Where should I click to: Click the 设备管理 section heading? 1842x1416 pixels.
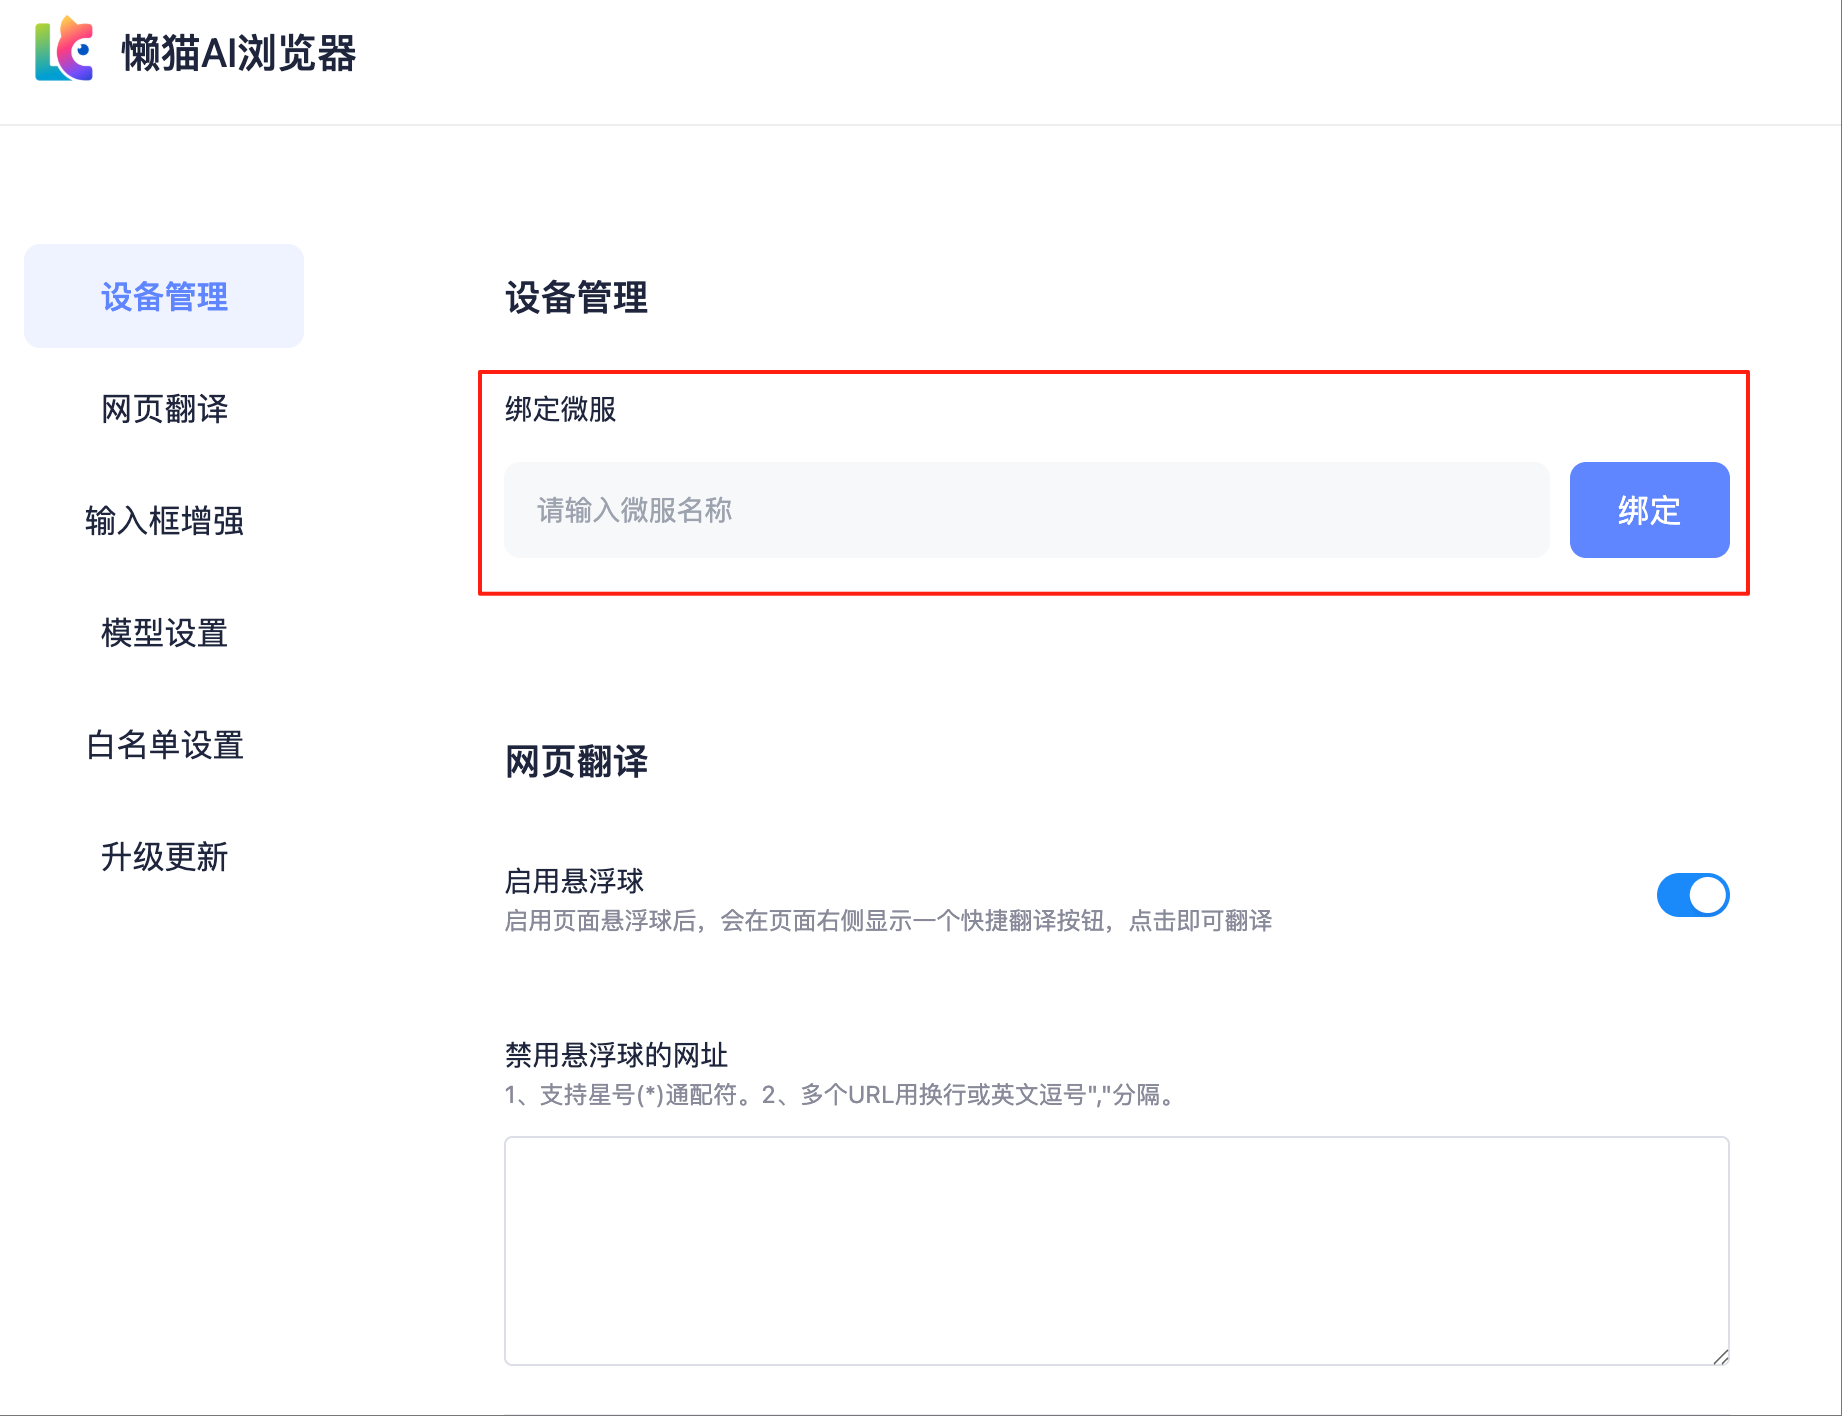tap(576, 297)
